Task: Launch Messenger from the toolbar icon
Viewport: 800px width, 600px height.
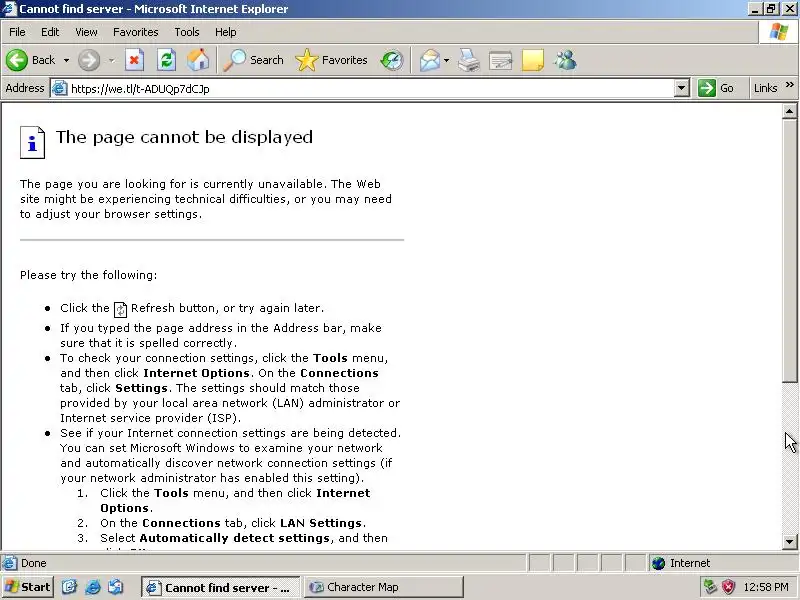Action: (x=565, y=60)
